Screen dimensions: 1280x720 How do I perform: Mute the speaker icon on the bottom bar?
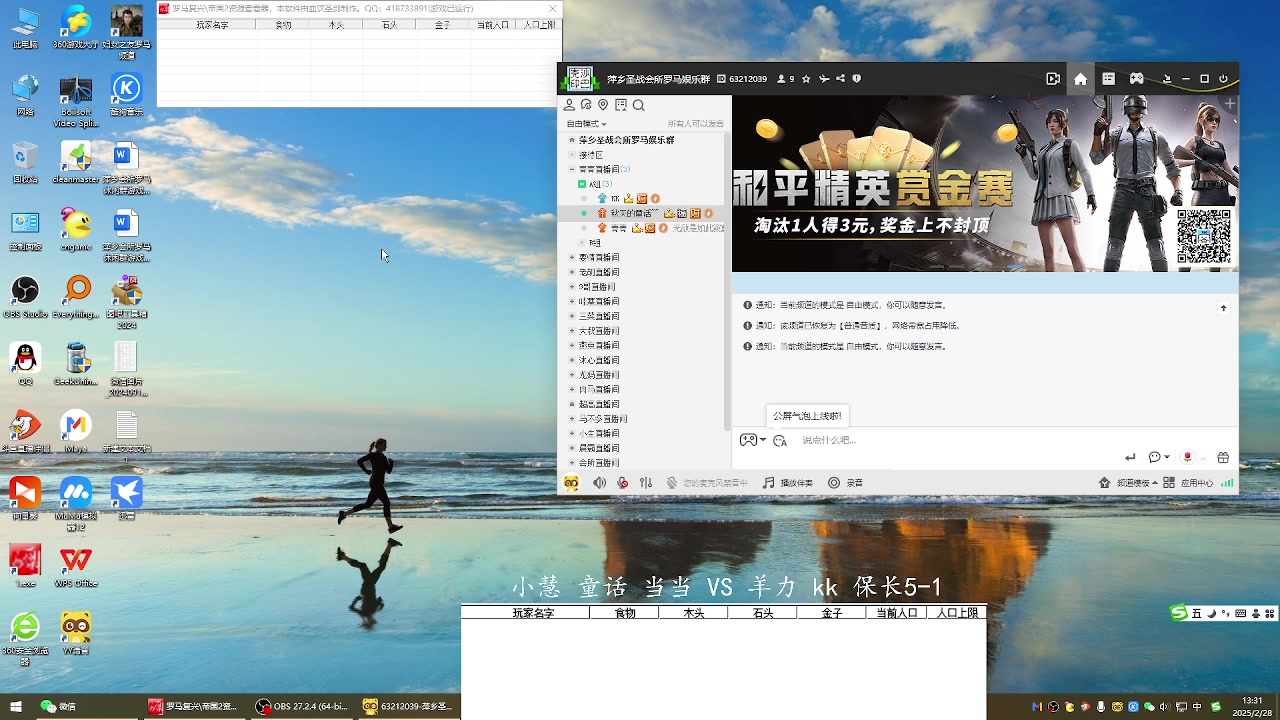coord(599,482)
